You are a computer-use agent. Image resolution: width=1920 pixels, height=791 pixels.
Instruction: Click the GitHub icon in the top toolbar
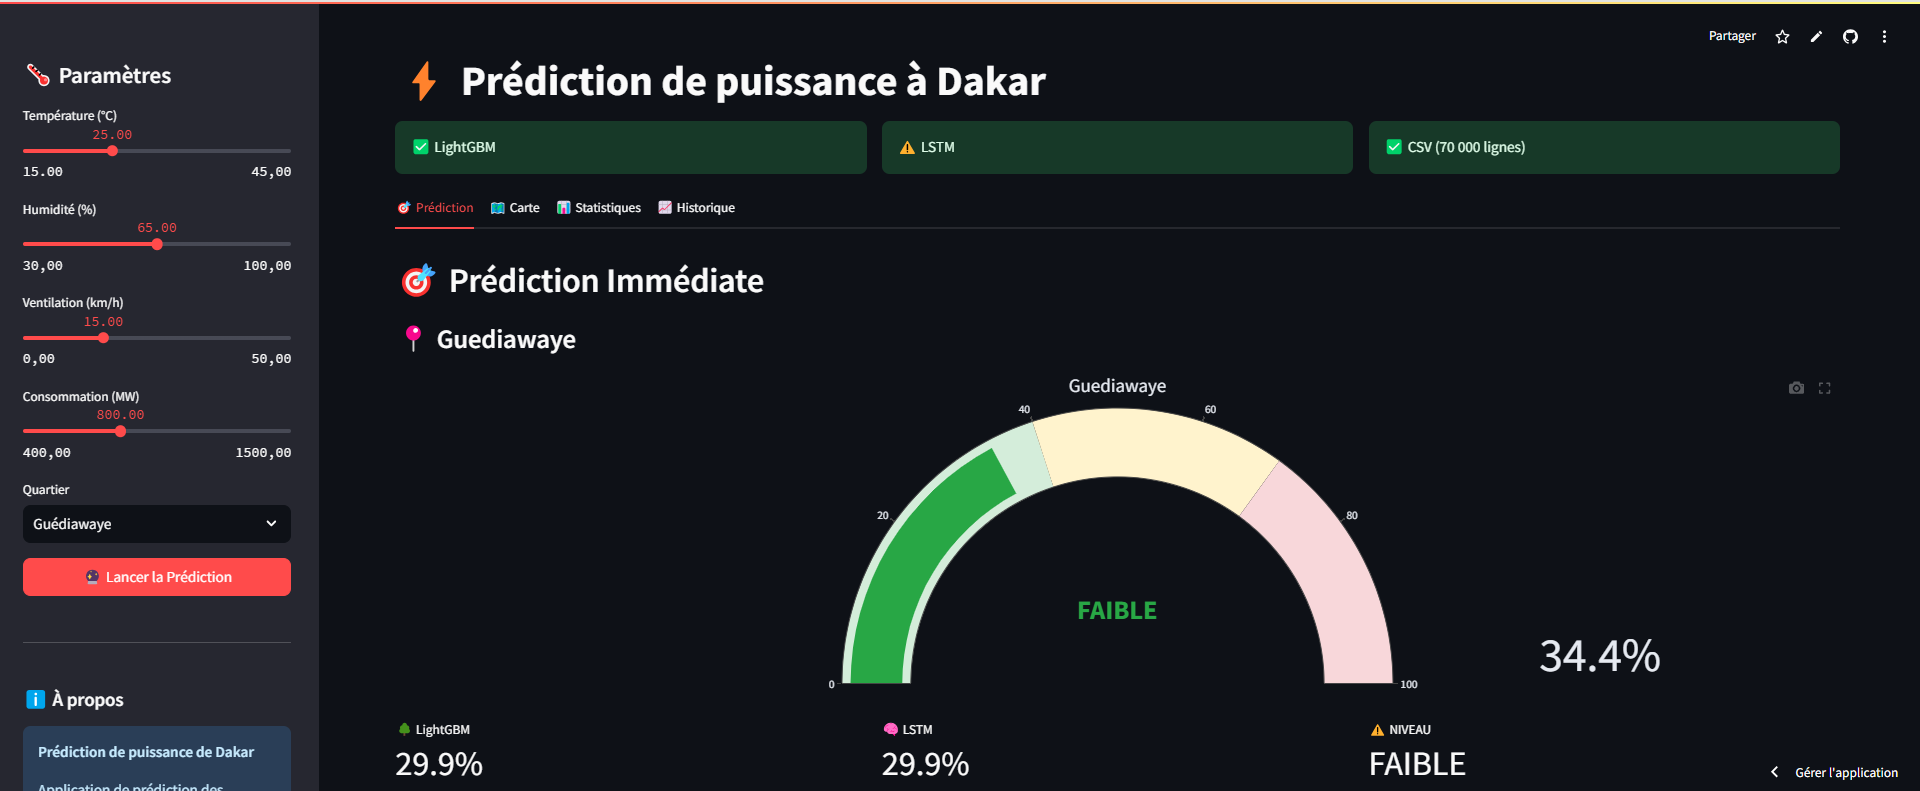point(1850,36)
